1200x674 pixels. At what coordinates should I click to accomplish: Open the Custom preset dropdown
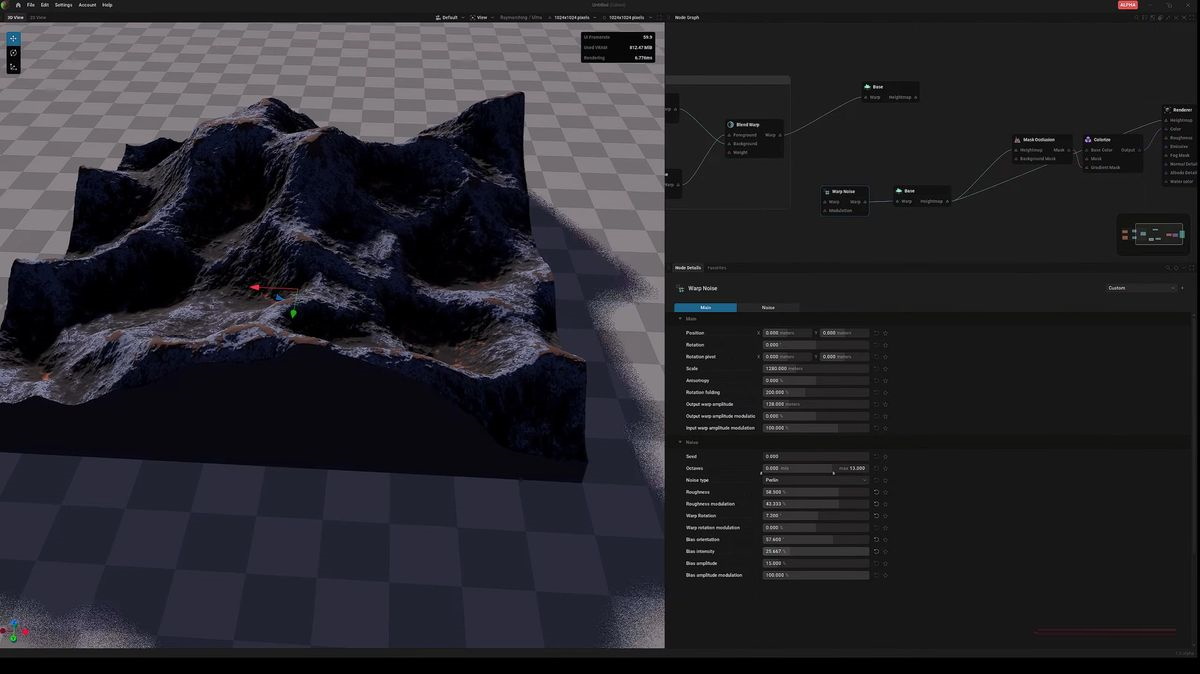click(1140, 288)
